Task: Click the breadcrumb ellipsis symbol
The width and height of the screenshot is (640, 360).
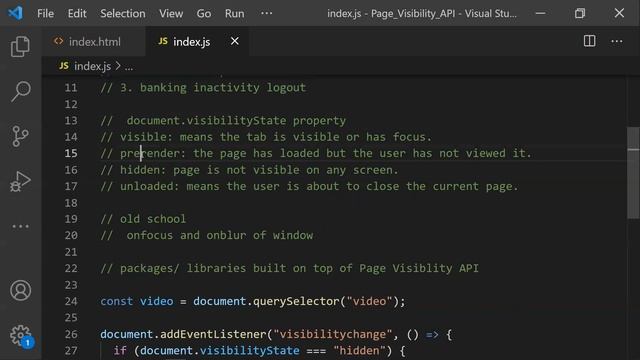Action: click(129, 67)
